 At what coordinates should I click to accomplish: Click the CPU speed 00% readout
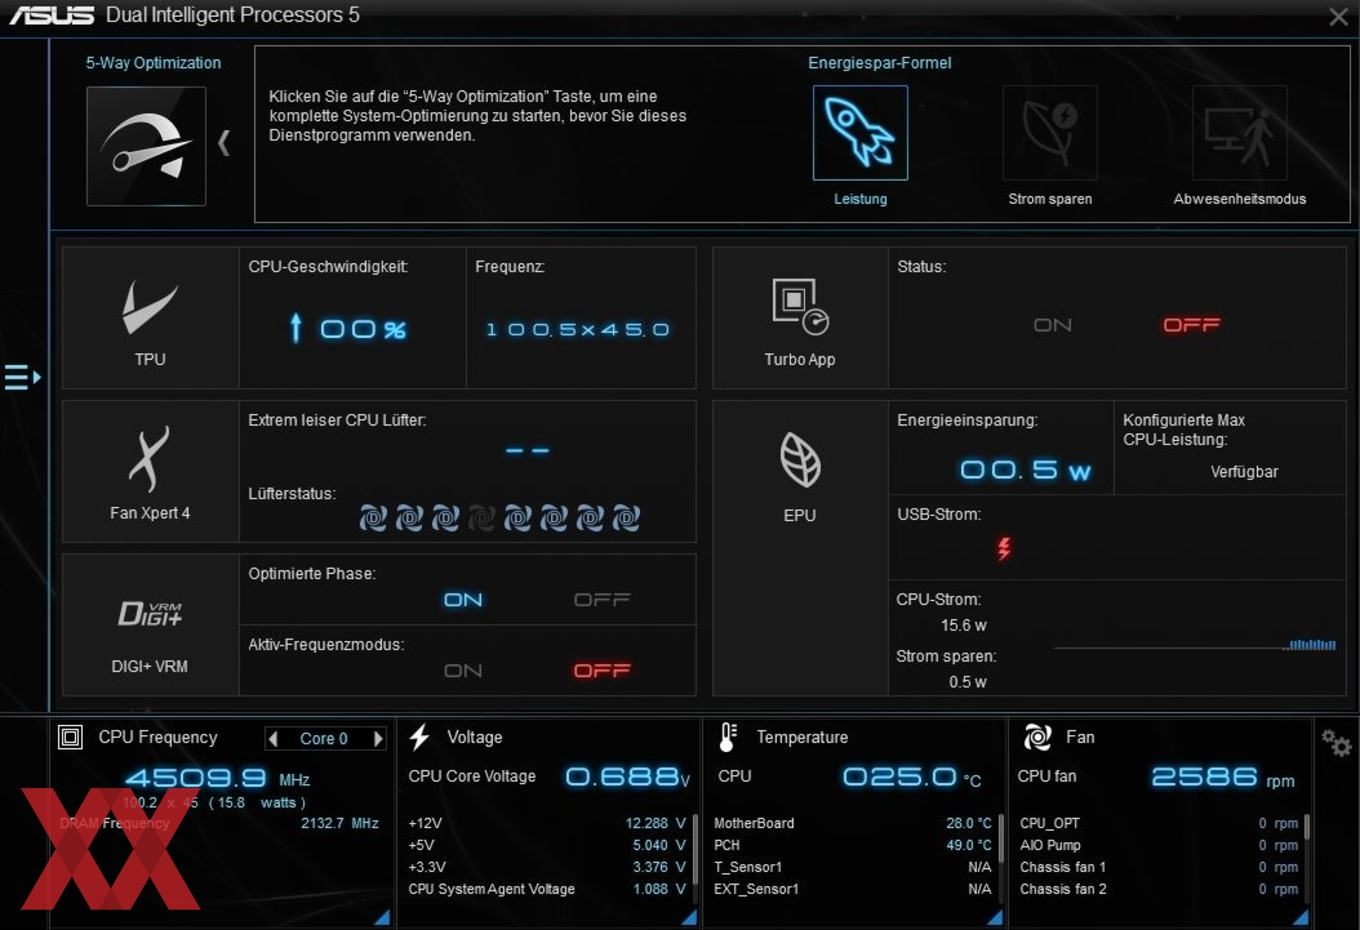tap(362, 329)
